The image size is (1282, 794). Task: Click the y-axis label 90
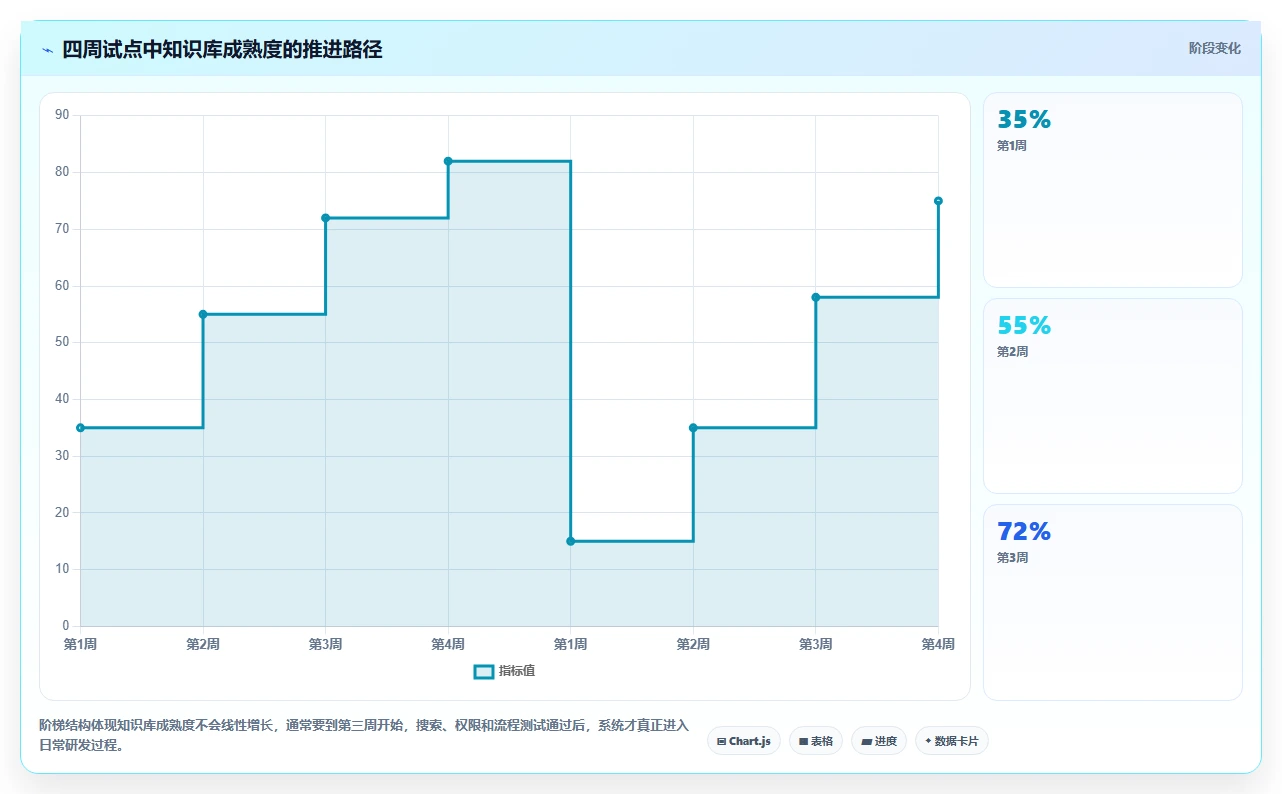coord(62,115)
